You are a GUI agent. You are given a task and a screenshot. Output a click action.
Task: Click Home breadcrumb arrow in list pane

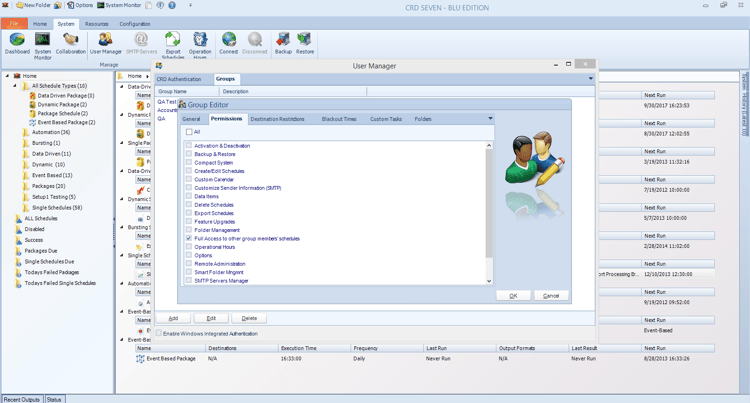(x=147, y=76)
